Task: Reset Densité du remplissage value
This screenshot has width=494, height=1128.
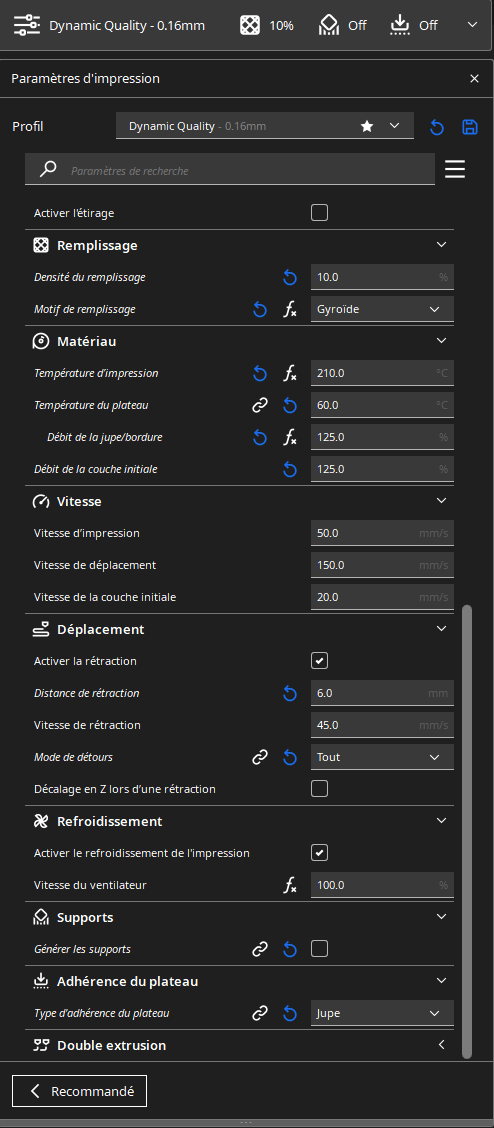Action: [290, 278]
